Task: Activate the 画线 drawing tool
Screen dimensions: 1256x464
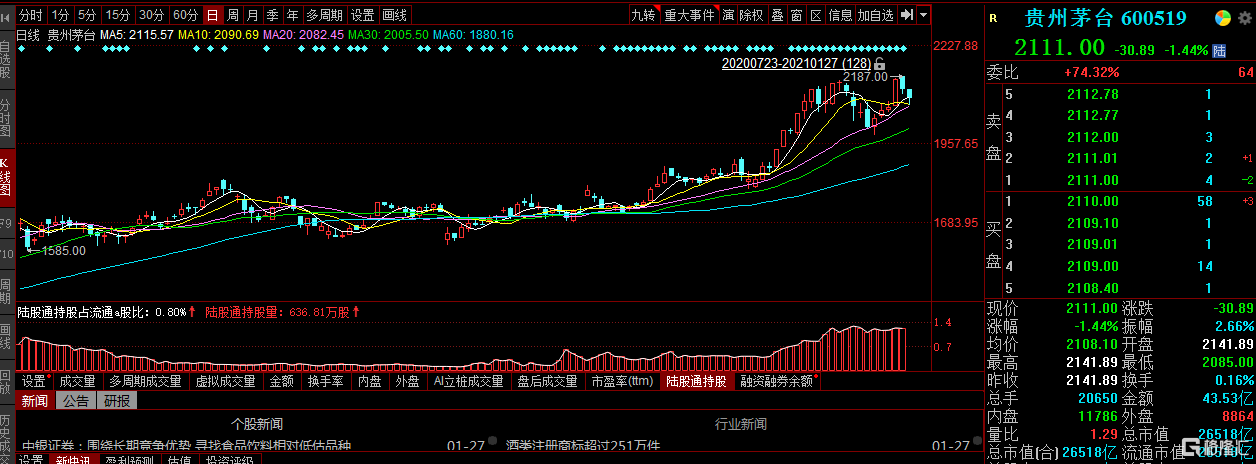Action: pos(394,15)
